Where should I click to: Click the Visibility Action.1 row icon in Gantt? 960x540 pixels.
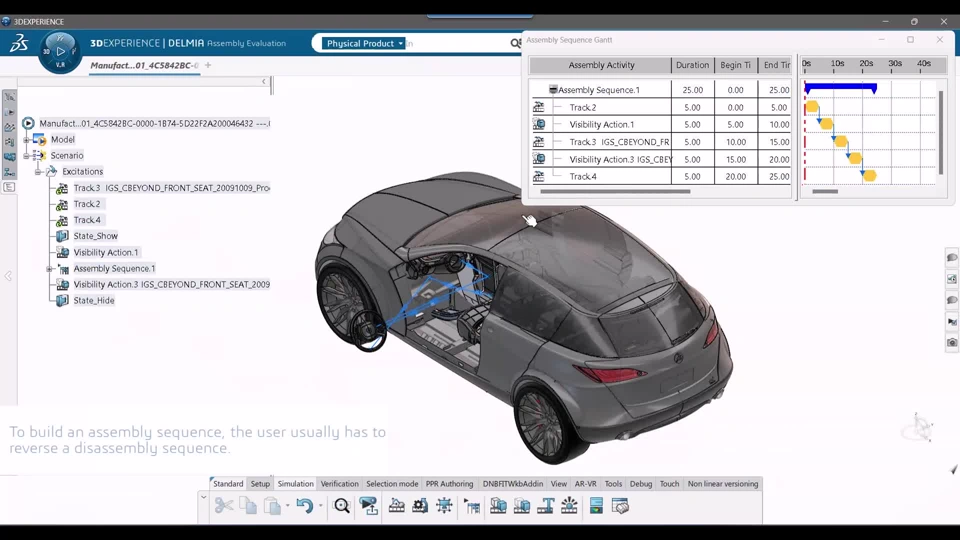[x=539, y=124]
